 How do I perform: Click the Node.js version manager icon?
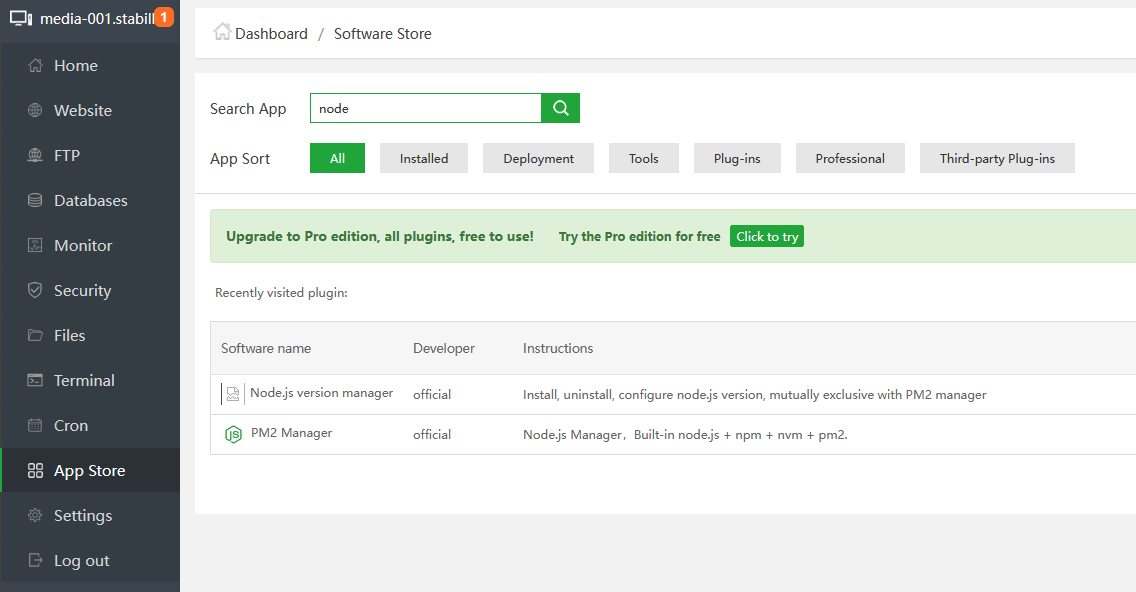[x=232, y=394]
